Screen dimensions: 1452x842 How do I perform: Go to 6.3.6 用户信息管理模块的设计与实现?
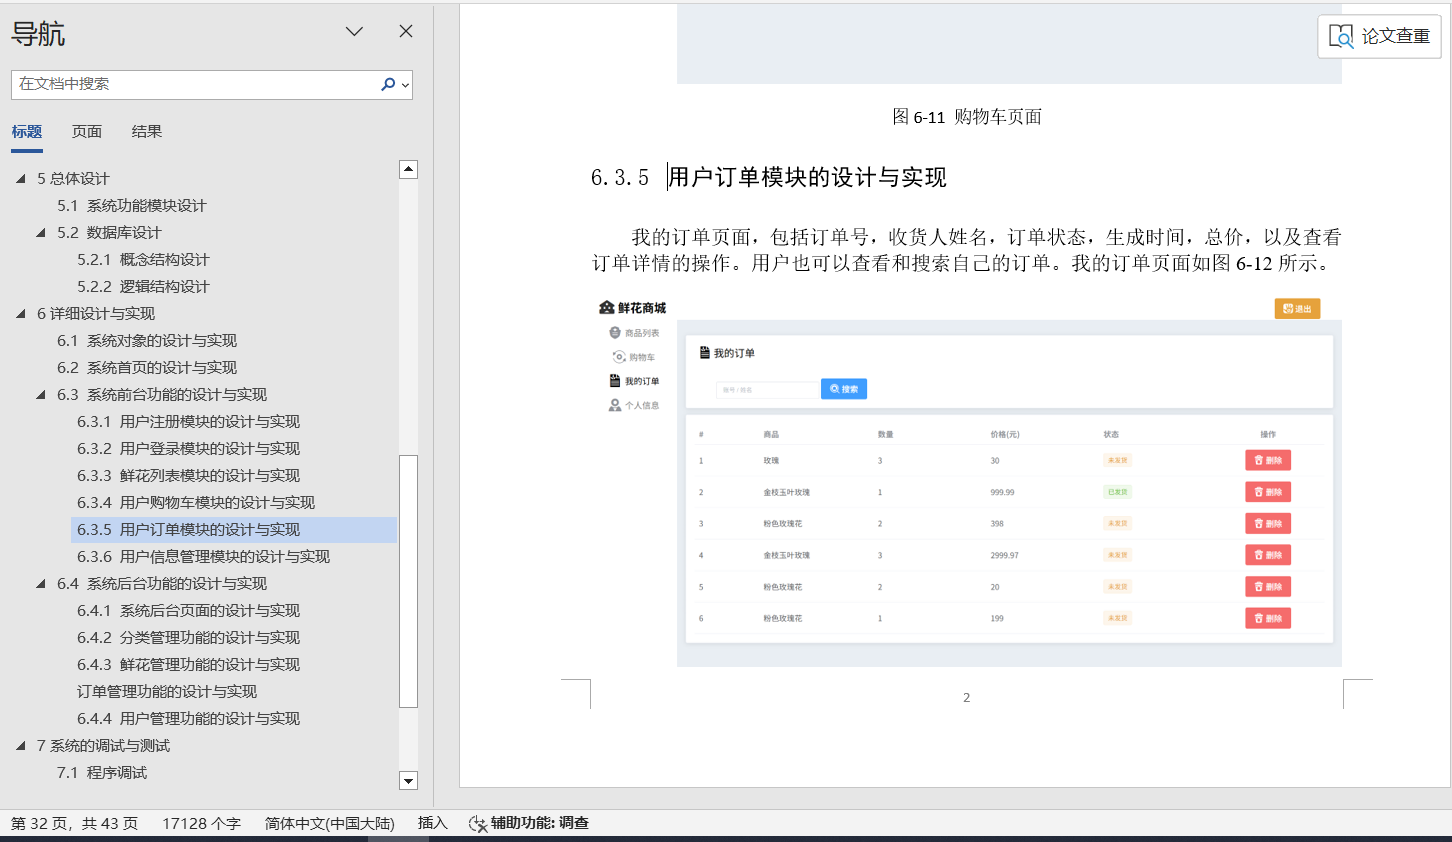(203, 556)
